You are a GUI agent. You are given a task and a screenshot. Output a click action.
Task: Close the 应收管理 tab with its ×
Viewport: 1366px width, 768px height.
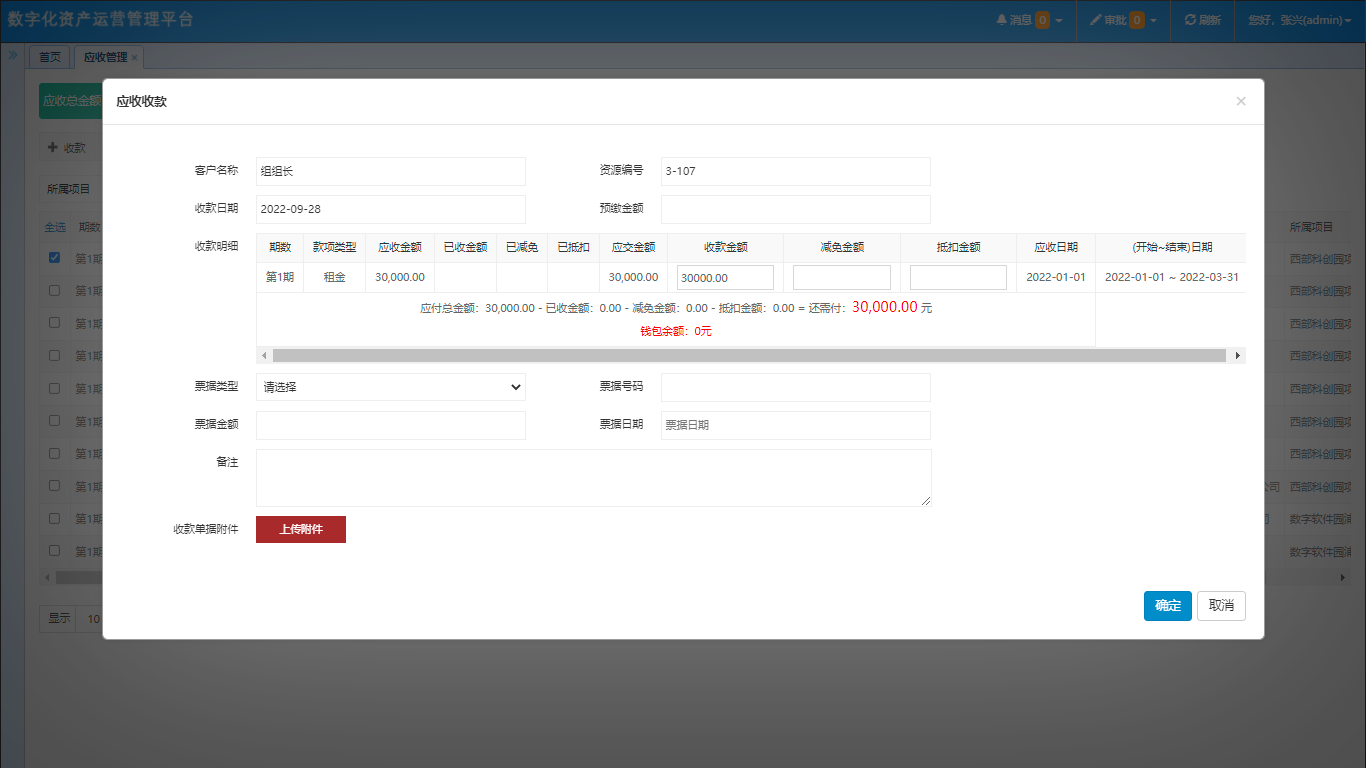[x=134, y=57]
